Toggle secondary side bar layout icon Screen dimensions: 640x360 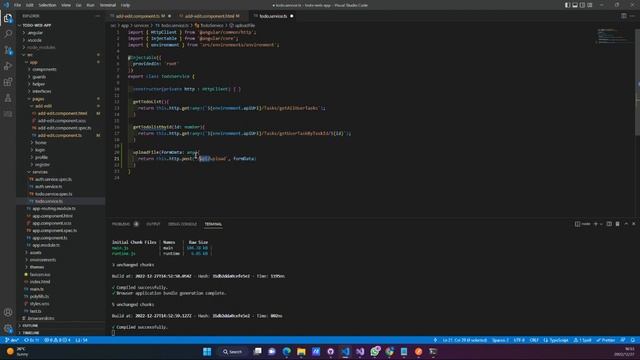582,5
